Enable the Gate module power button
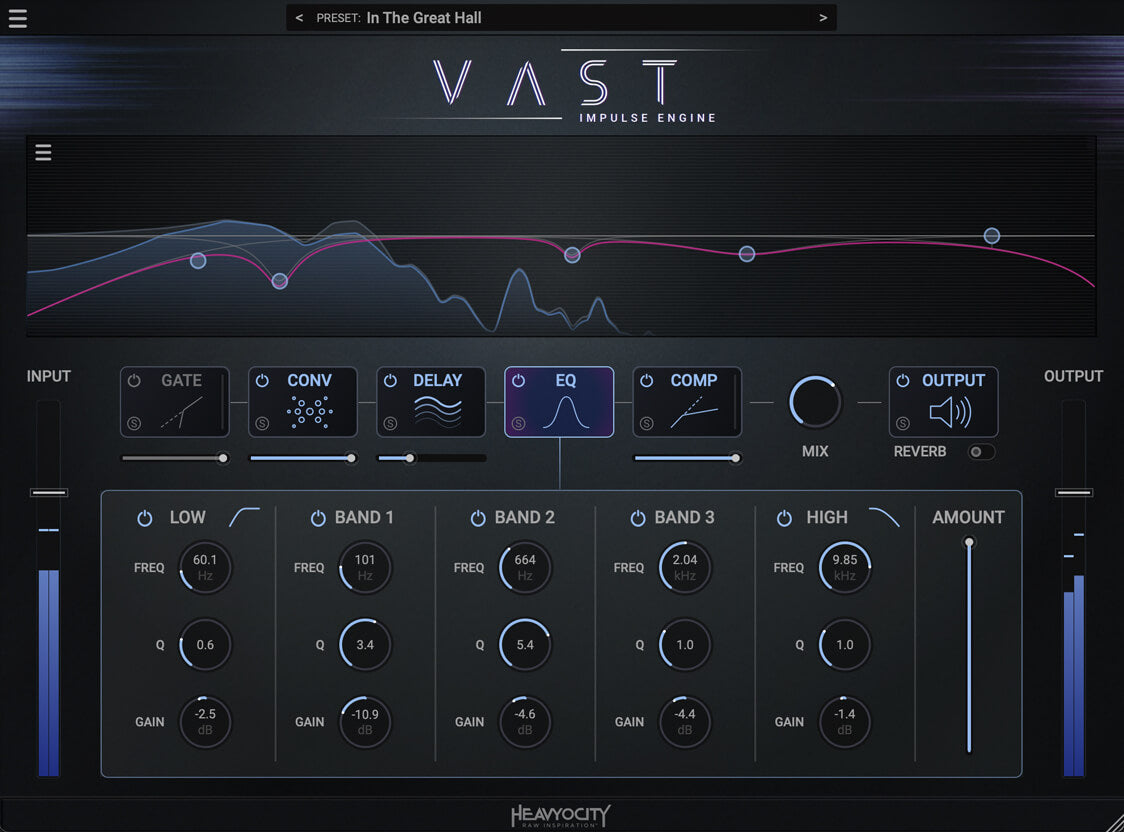The height and width of the screenshot is (832, 1124). (135, 381)
